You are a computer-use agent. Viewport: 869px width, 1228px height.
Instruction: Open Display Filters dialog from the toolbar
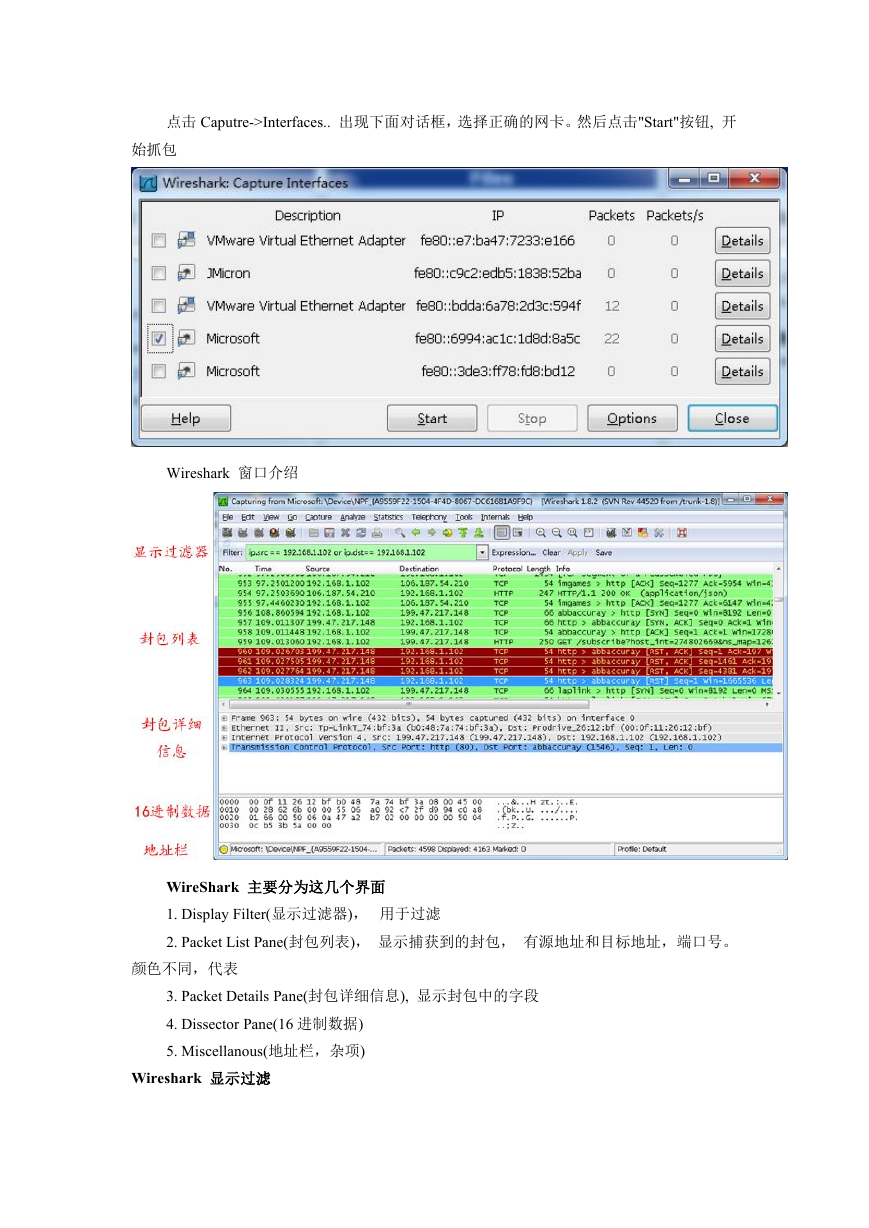tap(627, 533)
